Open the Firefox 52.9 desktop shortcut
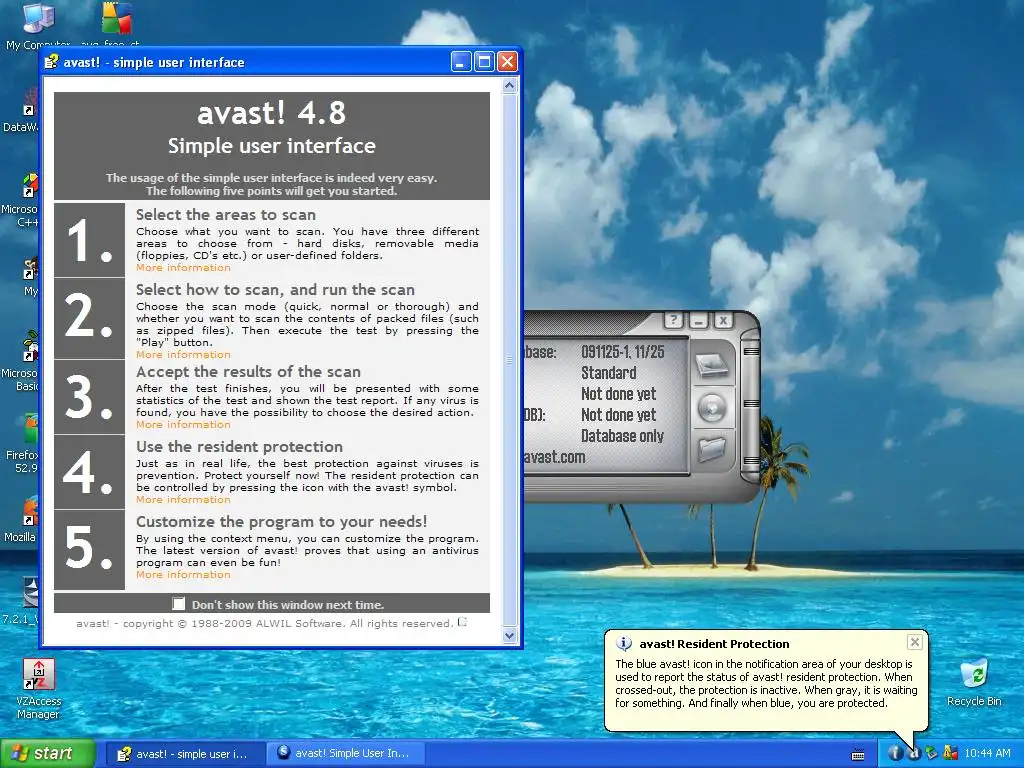This screenshot has width=1024, height=768. [x=21, y=444]
